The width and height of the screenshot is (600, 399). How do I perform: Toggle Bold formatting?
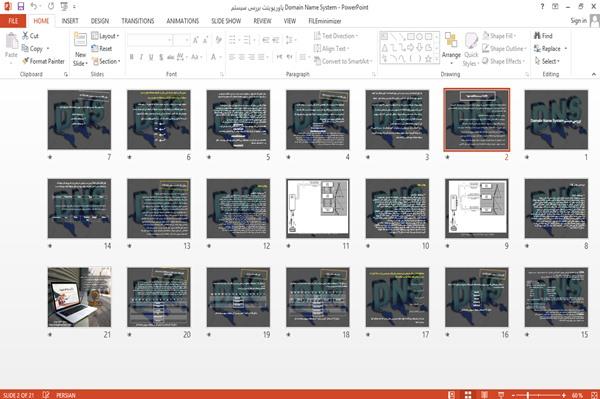[131, 57]
